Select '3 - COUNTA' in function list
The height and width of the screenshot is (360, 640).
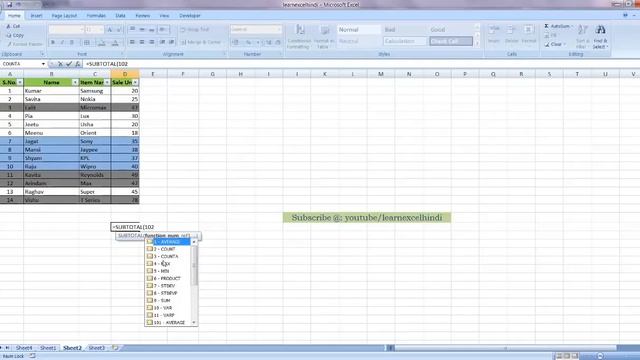[168, 256]
